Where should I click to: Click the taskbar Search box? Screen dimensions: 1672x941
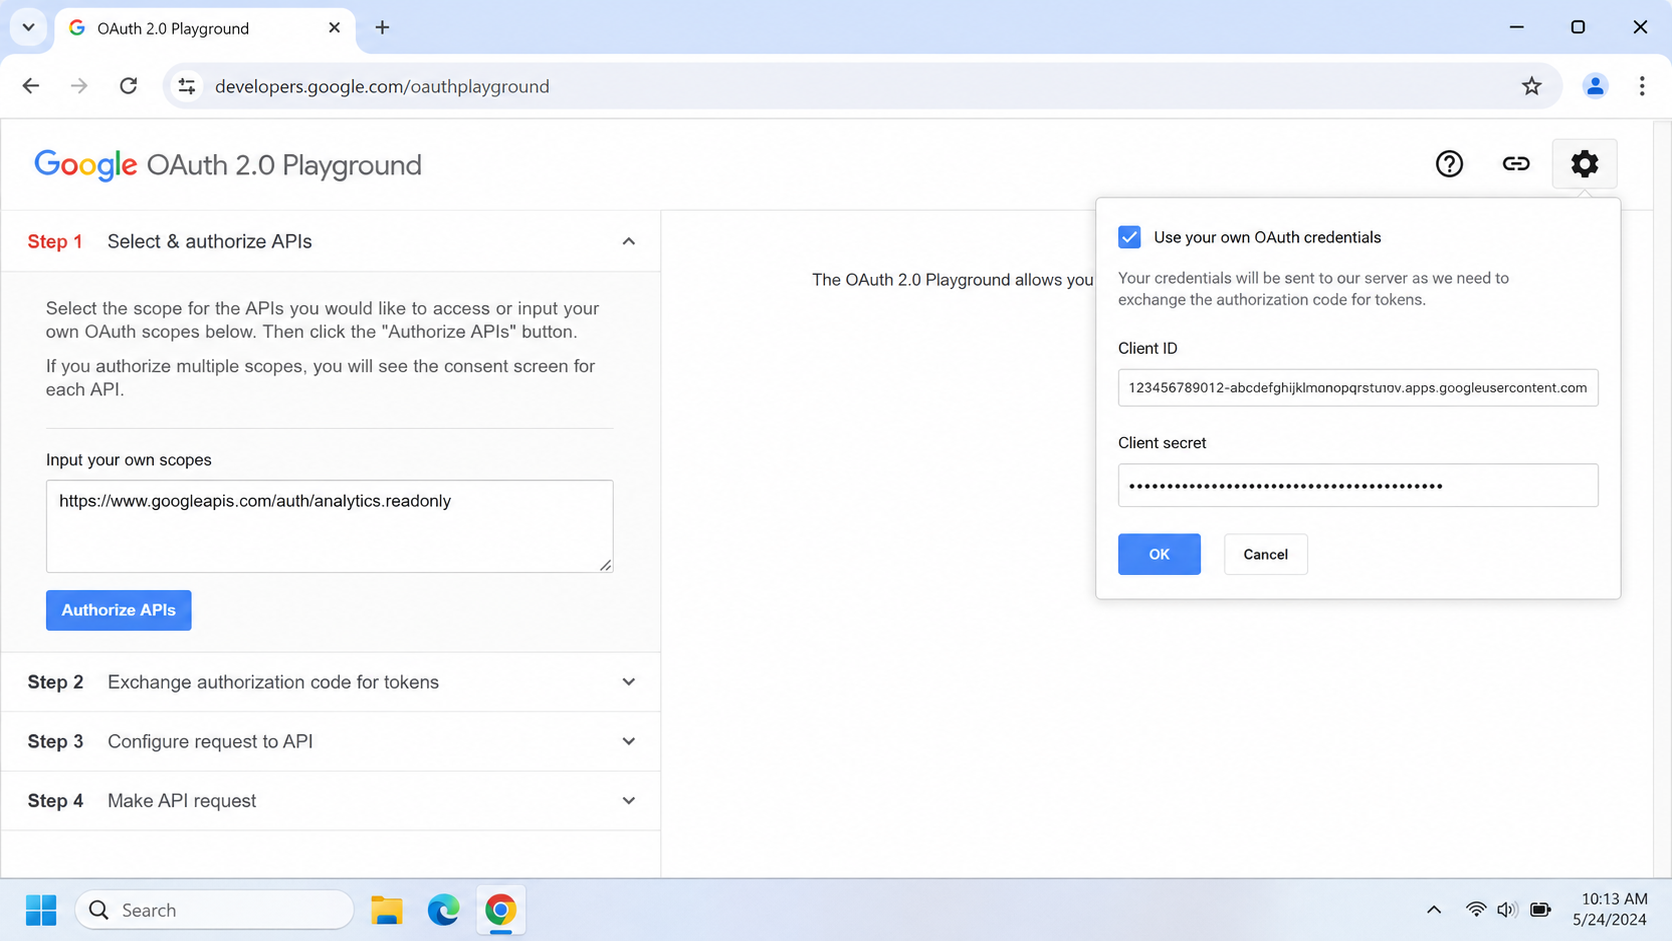(215, 910)
